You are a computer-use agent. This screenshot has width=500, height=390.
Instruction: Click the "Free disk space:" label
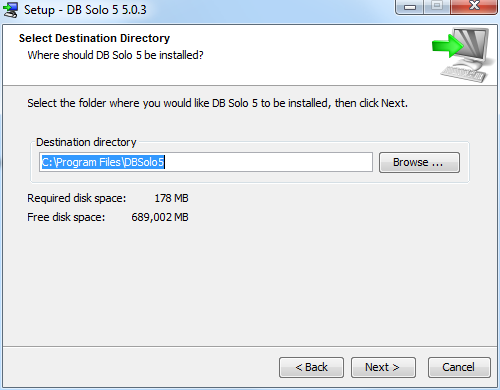pos(66,217)
